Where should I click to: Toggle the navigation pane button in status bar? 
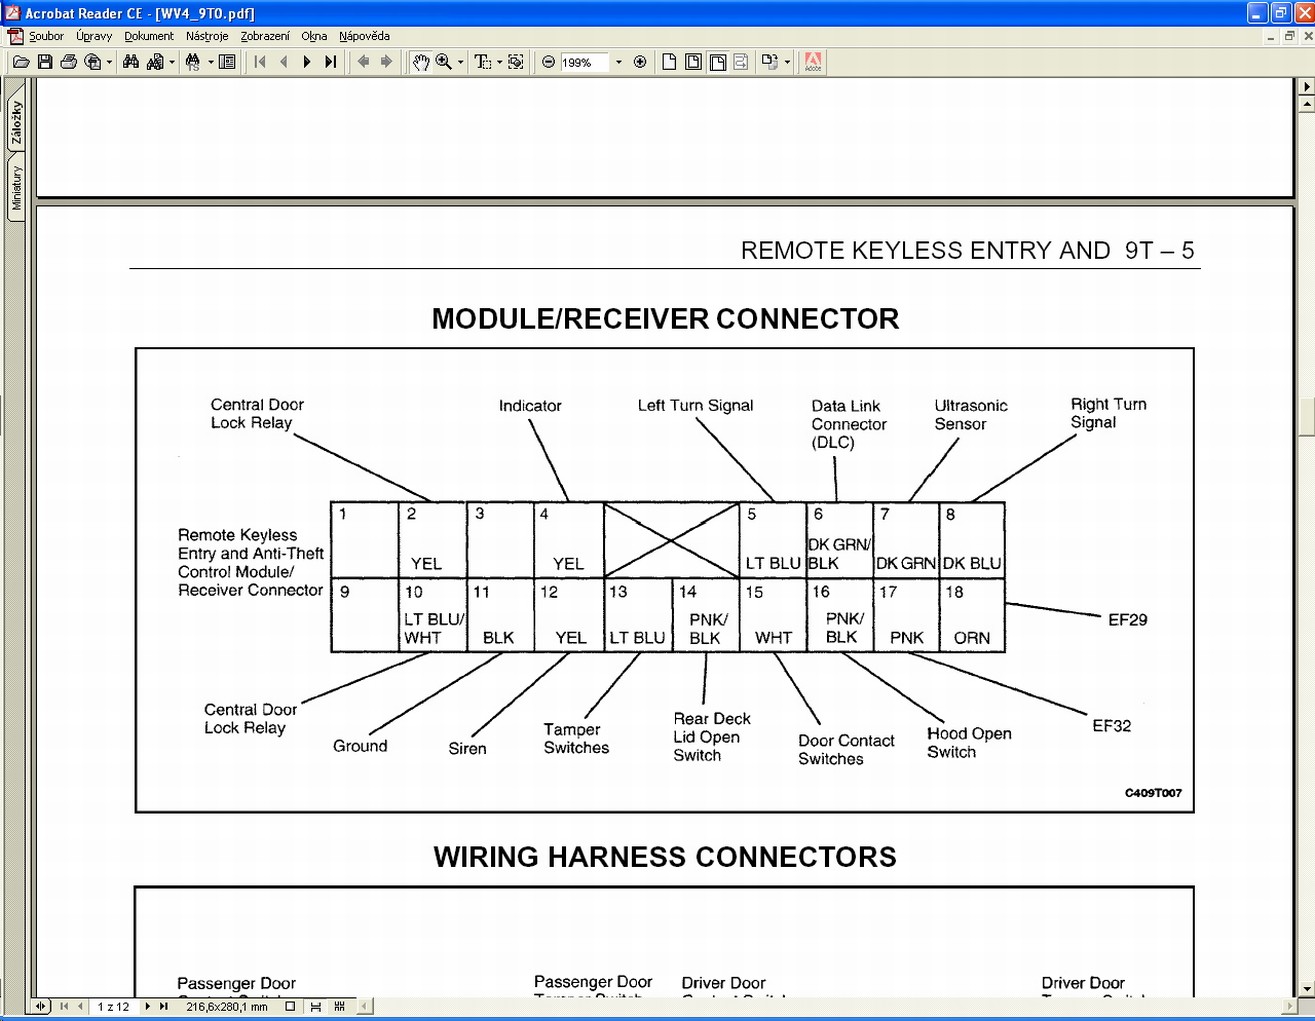click(40, 1006)
